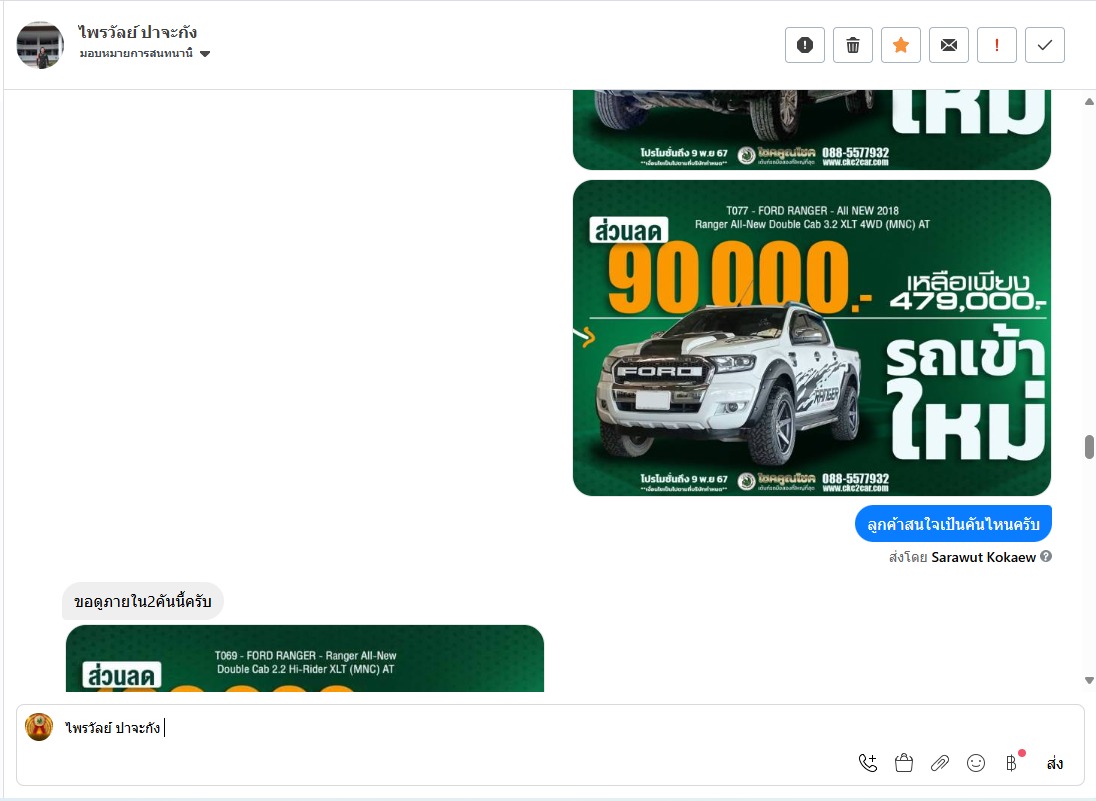Screen dimensions: 1096x801
Task: Flag conversation as priority with the red exclamation
Action: click(997, 45)
